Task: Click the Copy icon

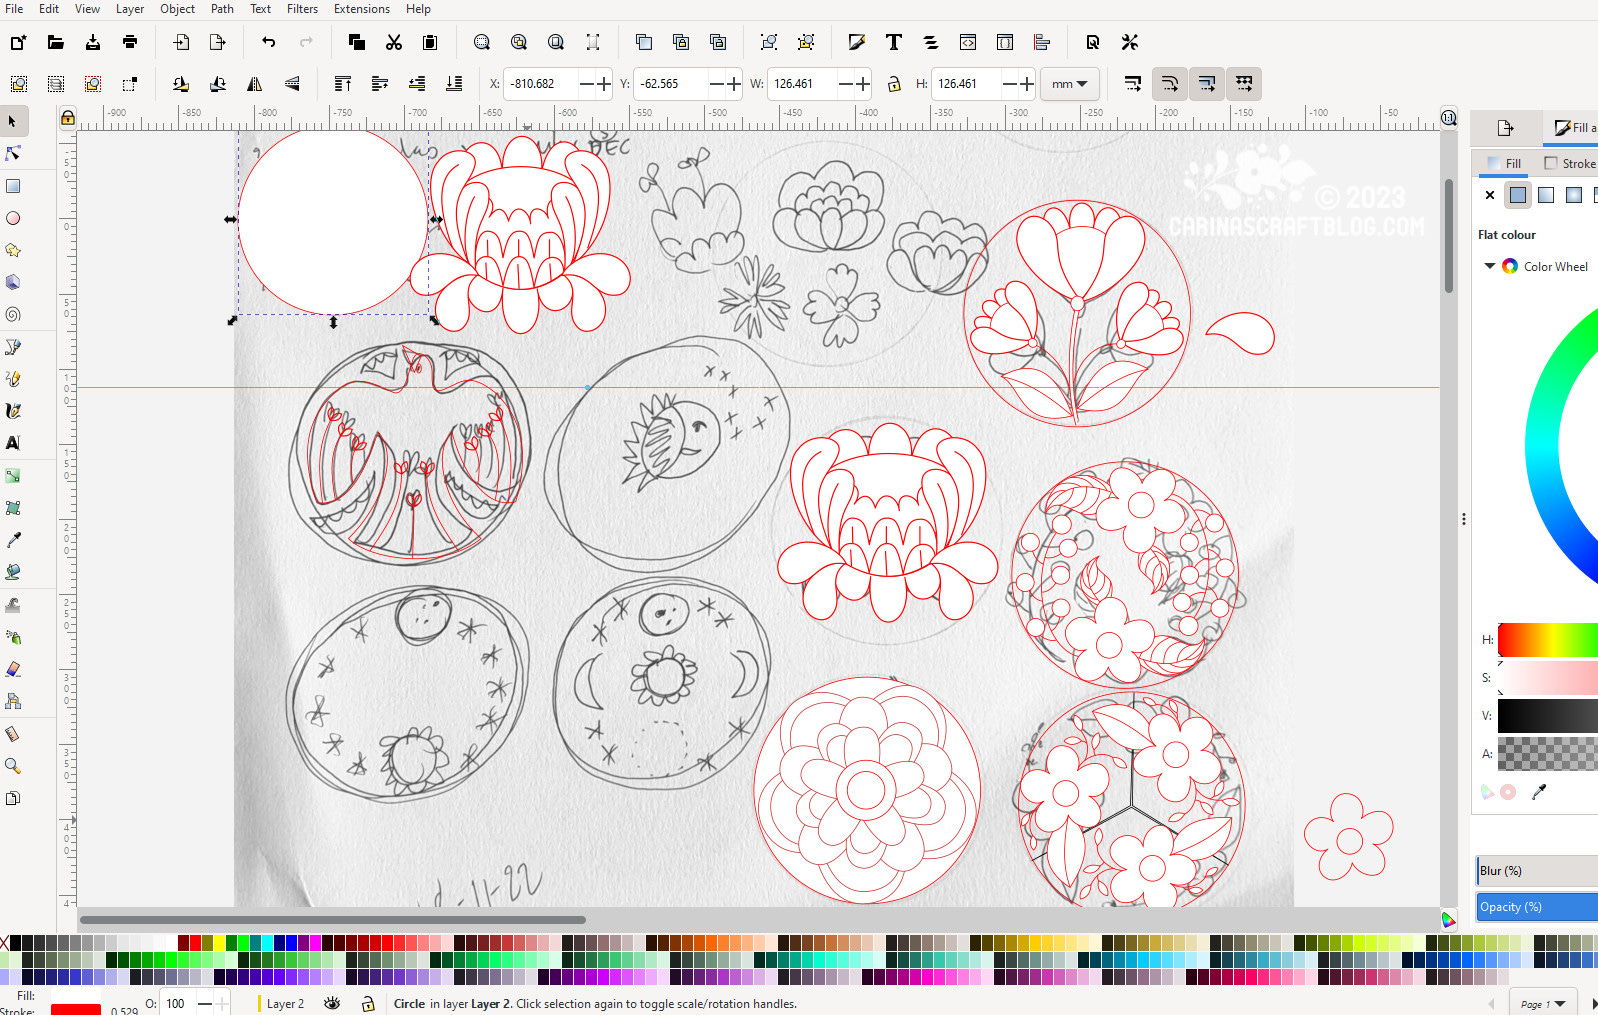Action: (x=356, y=42)
